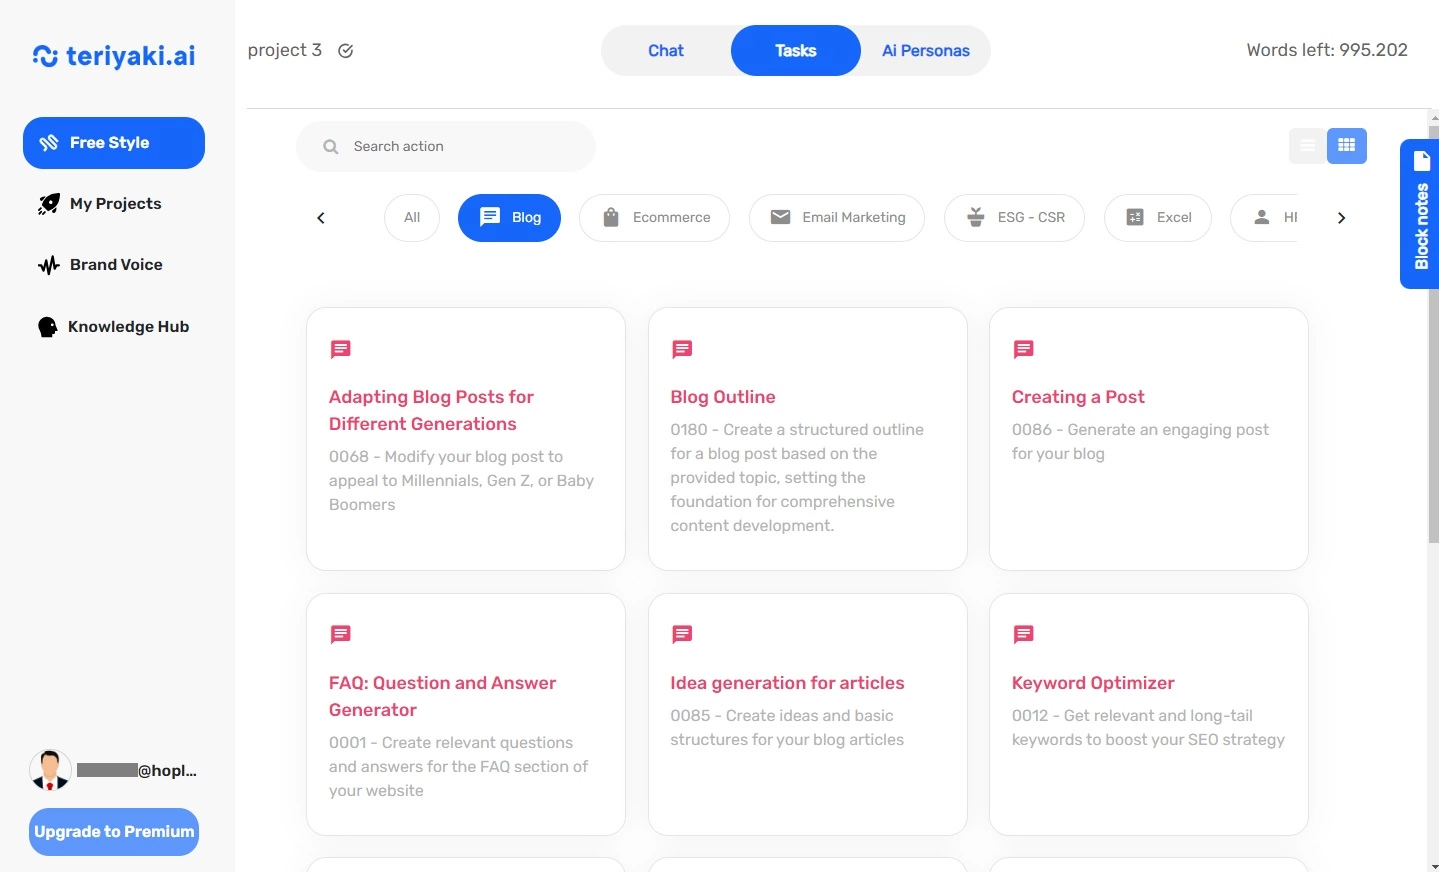Image resolution: width=1439 pixels, height=872 pixels.
Task: Click the message icon in Blog chip
Action: (x=490, y=217)
